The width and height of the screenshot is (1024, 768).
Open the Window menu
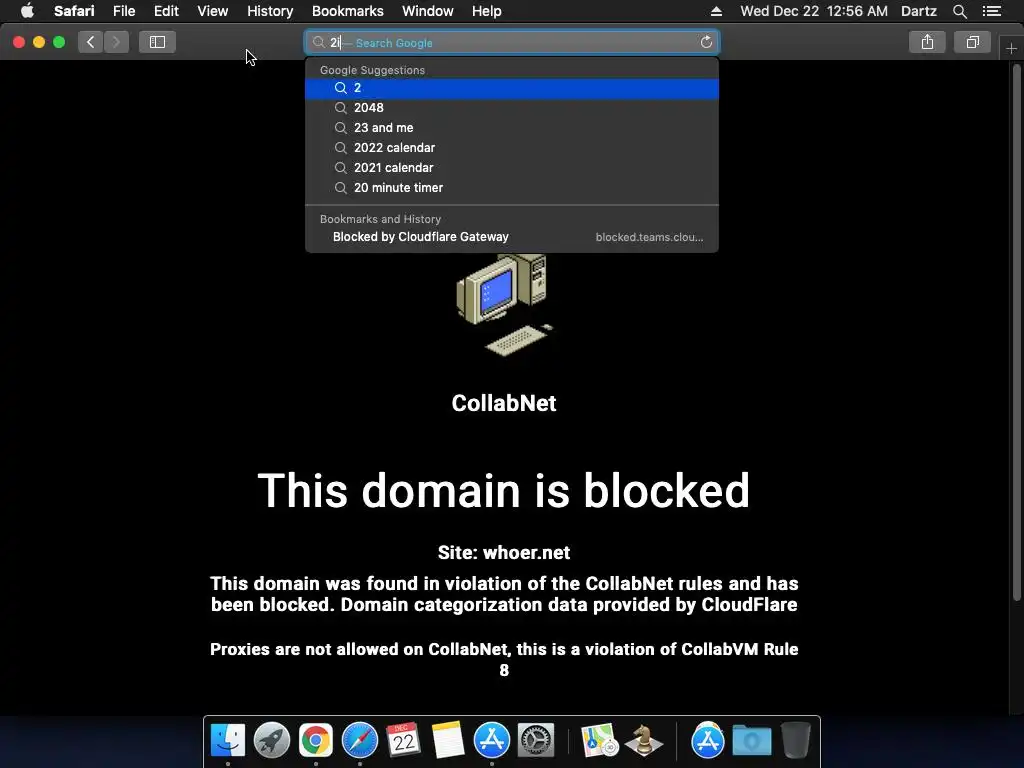point(427,11)
